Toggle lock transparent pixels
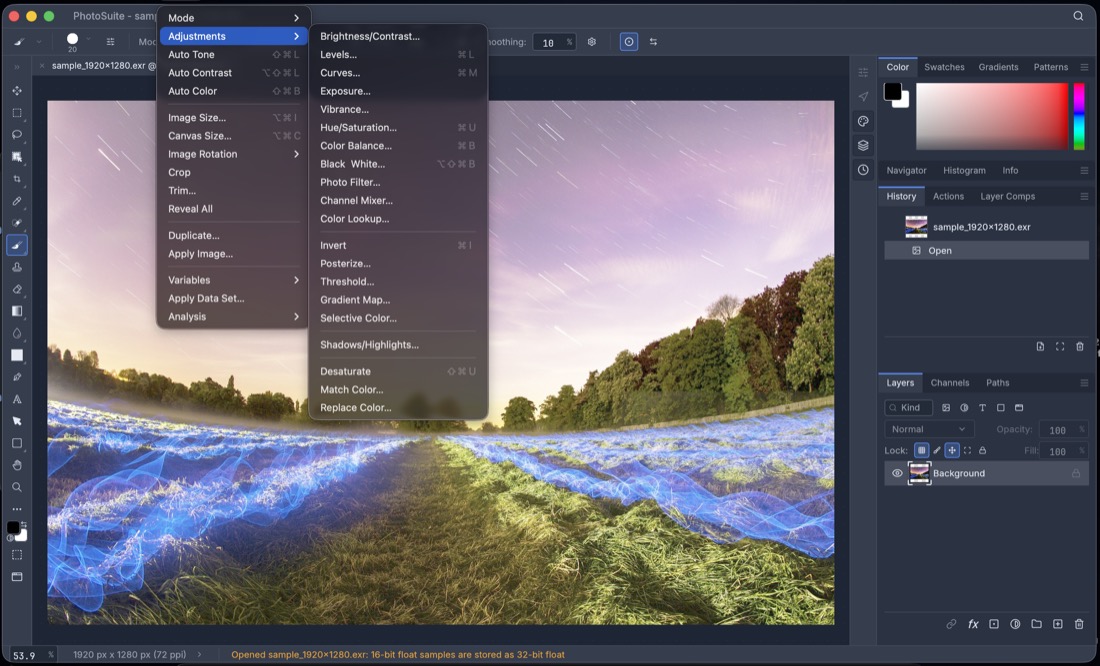The image size is (1100, 666). coord(922,451)
